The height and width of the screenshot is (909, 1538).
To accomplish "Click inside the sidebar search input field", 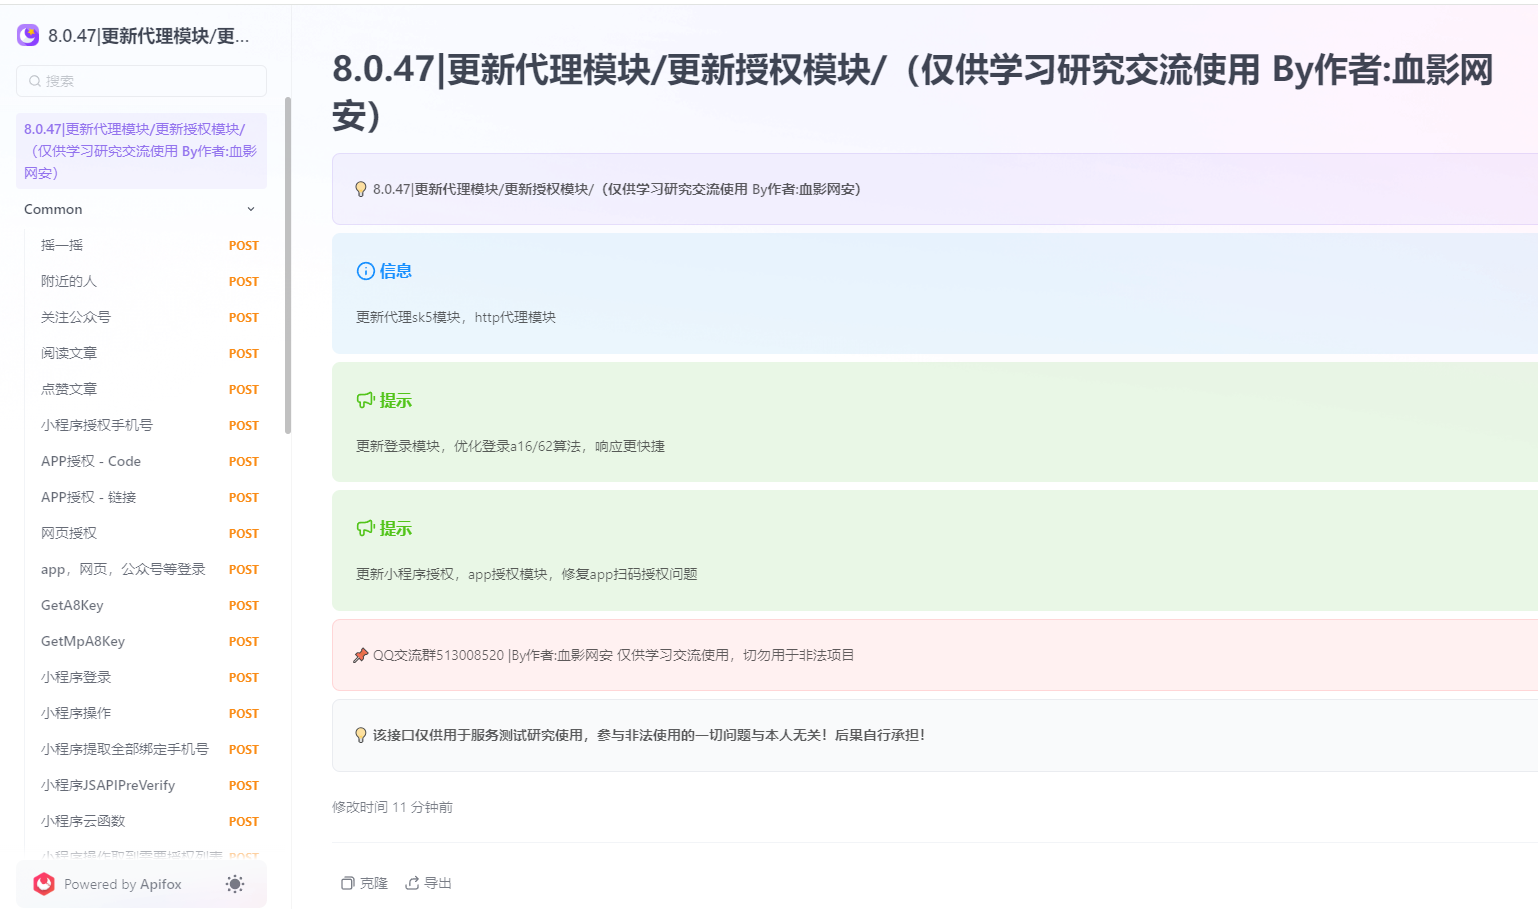I will (x=140, y=80).
